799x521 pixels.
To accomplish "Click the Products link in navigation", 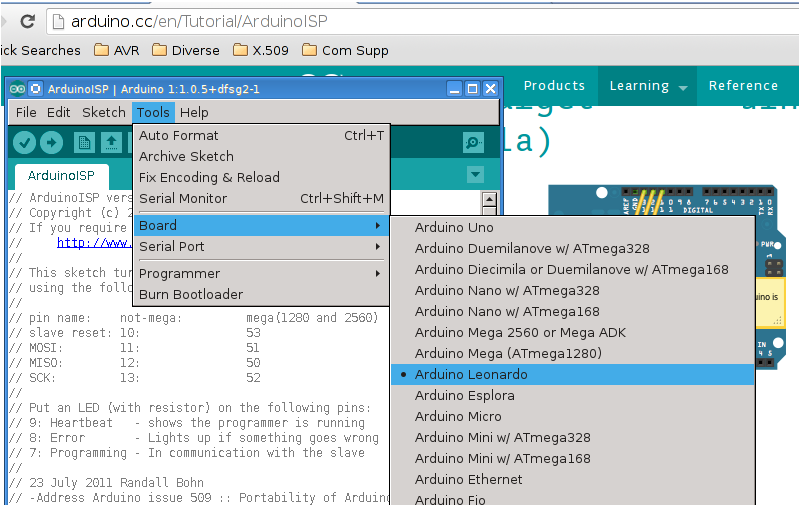I will [554, 86].
